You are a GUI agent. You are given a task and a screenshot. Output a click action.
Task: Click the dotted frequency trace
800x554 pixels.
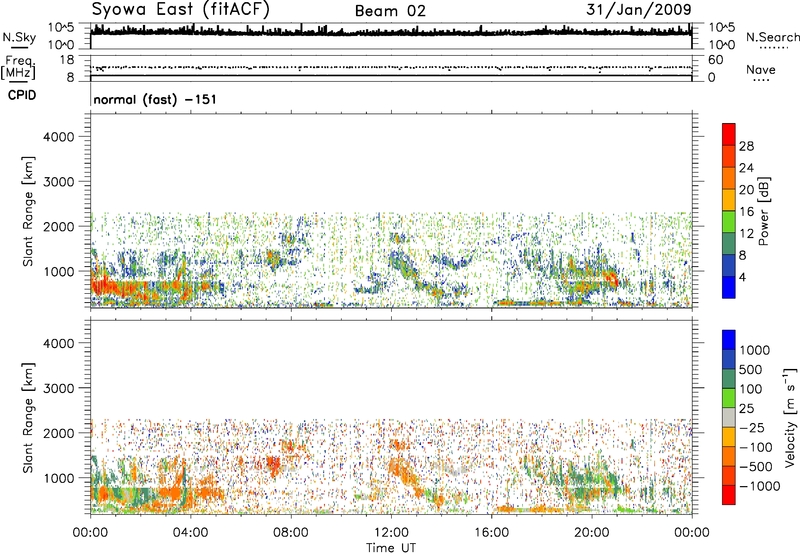(x=391, y=67)
